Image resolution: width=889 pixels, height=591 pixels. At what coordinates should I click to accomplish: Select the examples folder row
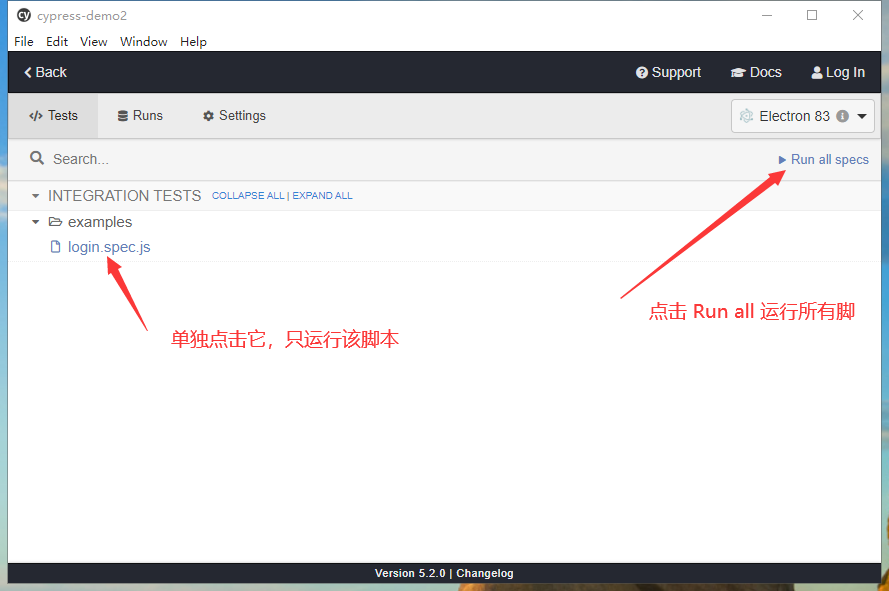[100, 222]
